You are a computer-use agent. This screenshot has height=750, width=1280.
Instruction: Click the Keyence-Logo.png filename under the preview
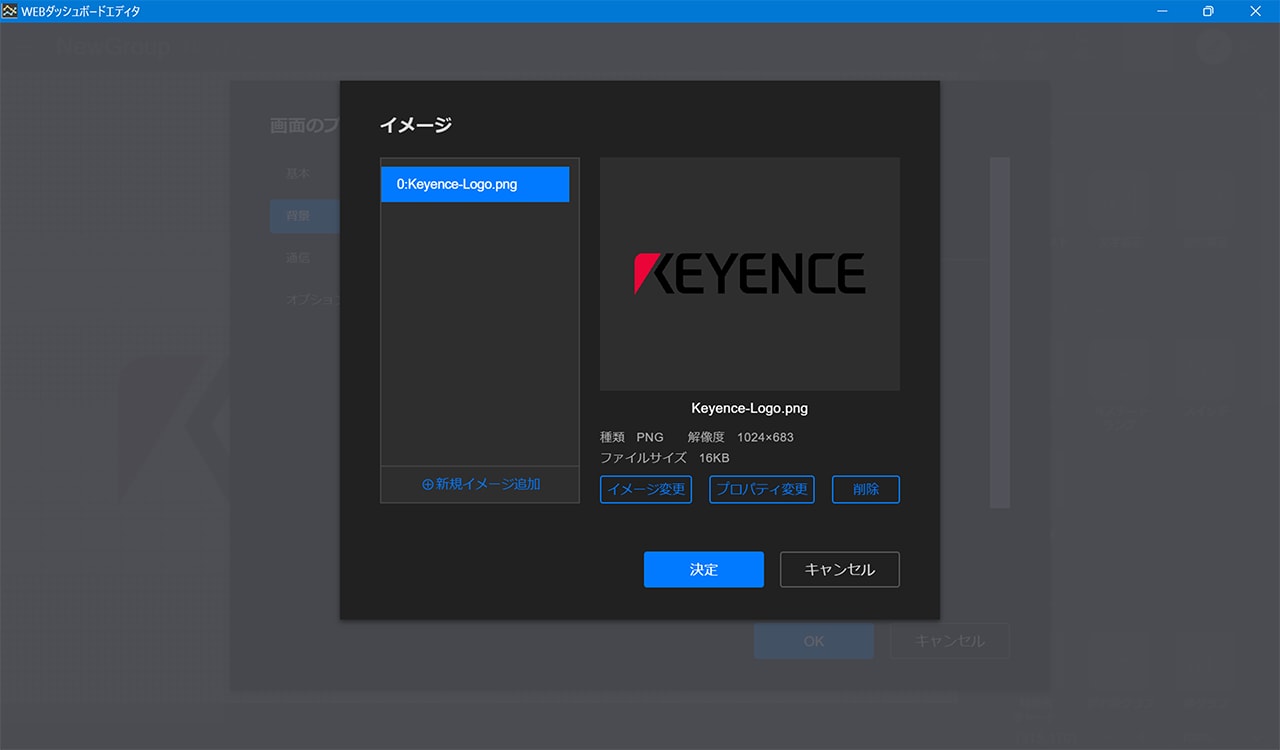[x=749, y=408]
